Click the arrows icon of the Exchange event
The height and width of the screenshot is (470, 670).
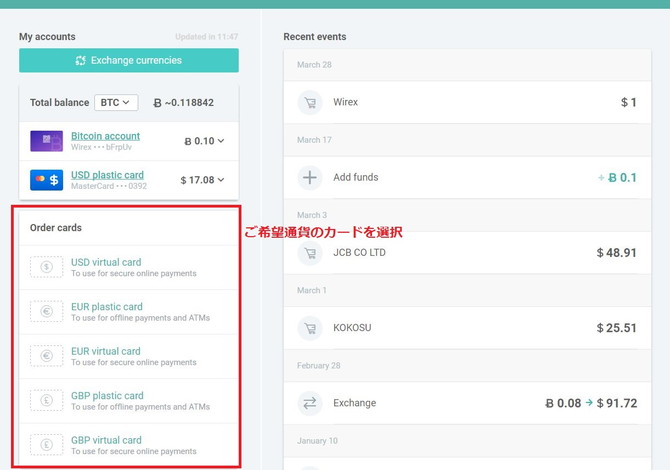click(x=310, y=403)
